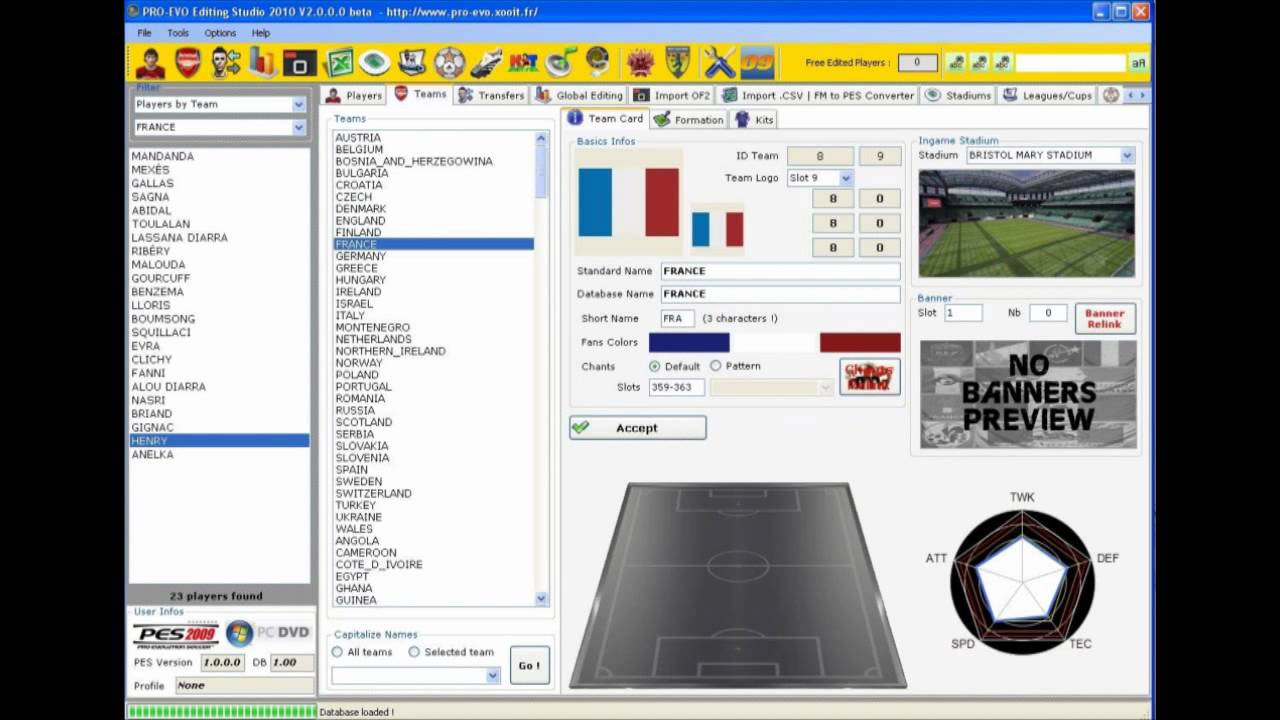
Task: Open the Kits sub-tab
Action: point(754,119)
